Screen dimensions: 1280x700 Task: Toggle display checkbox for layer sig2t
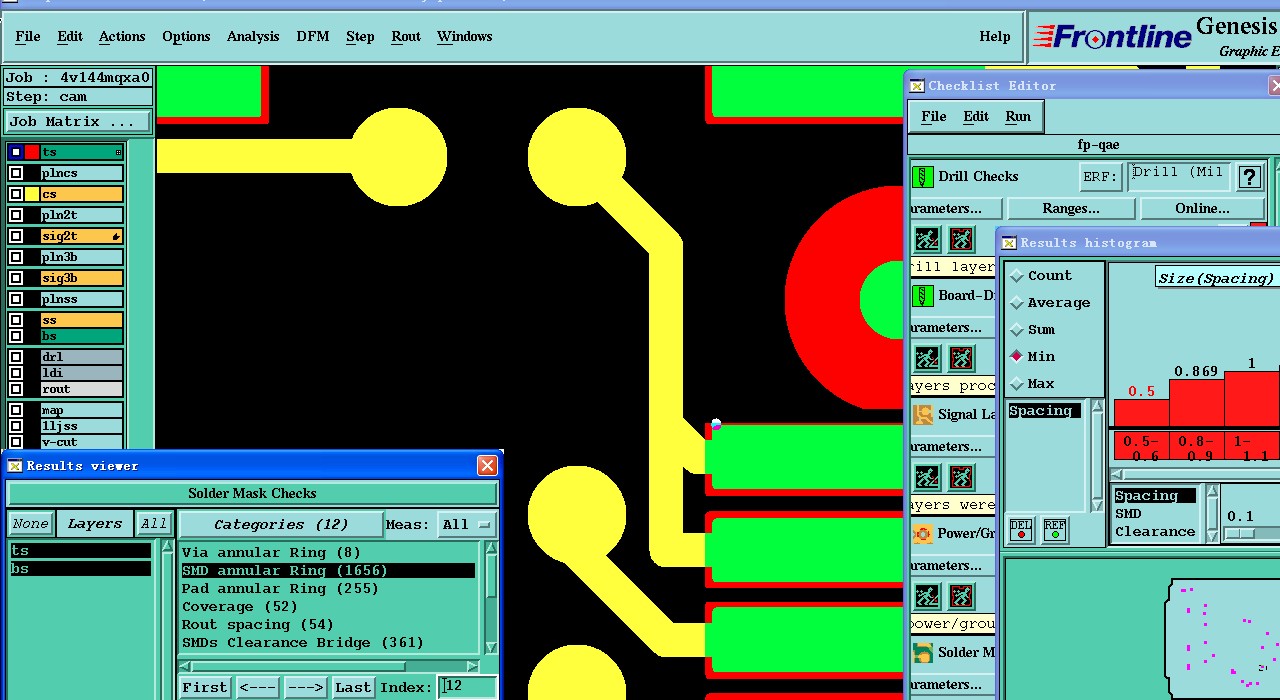(x=16, y=236)
